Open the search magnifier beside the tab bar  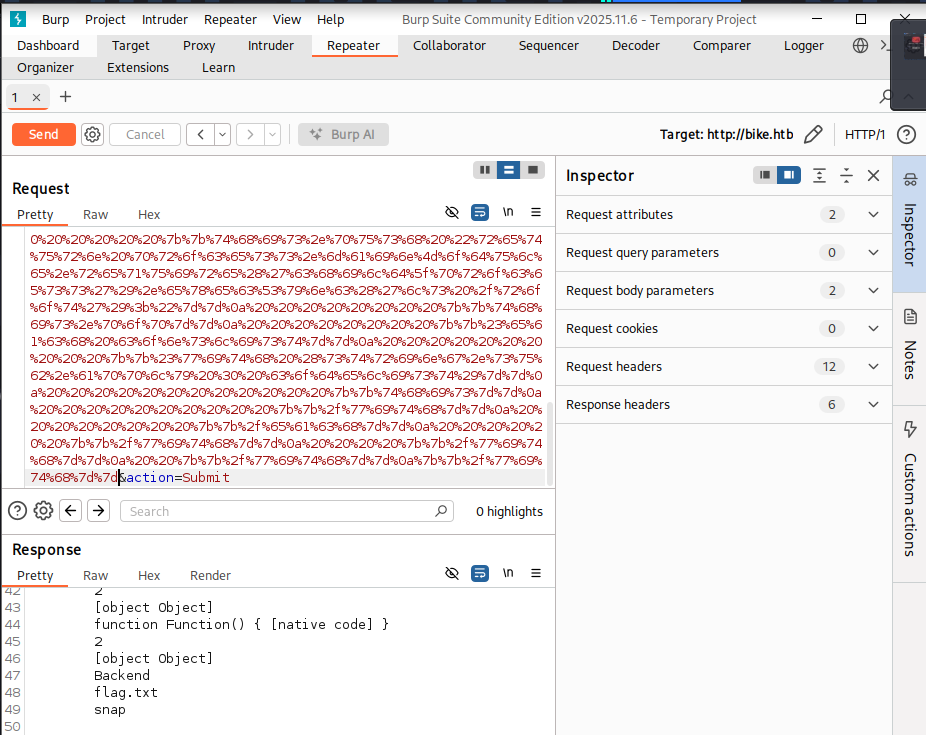coord(884,96)
